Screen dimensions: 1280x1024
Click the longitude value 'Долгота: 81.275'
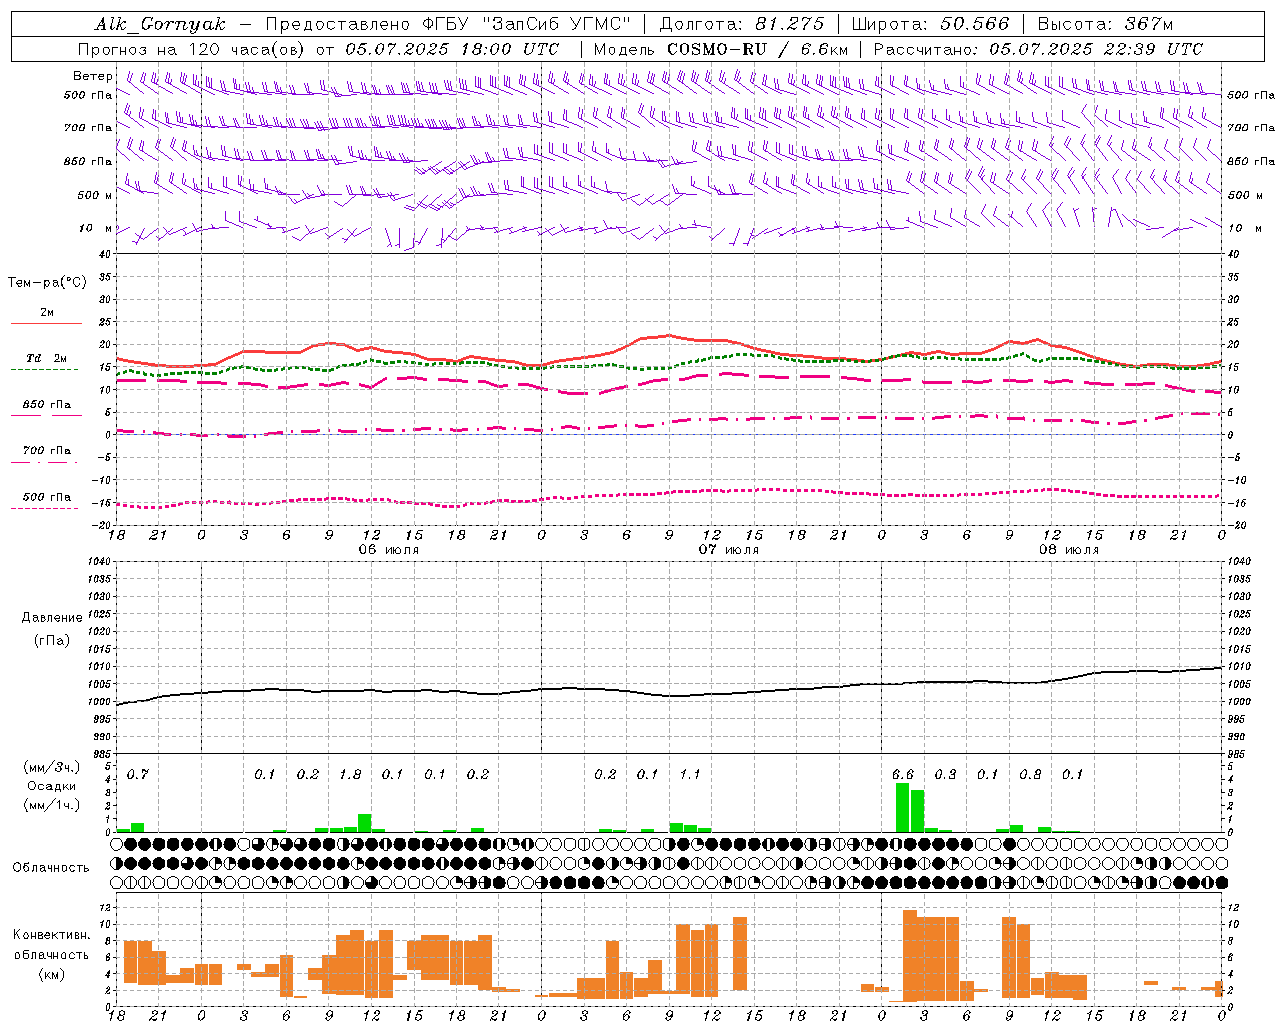click(x=742, y=24)
